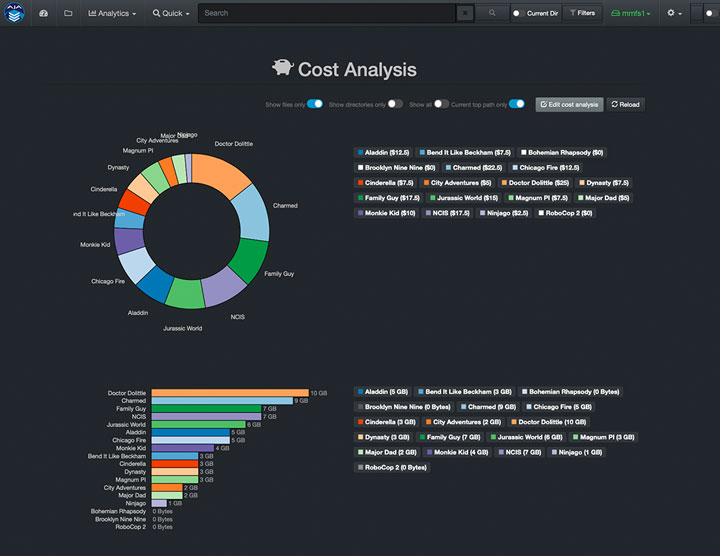Toggle RoboCop 2 ($0) legend item
The image size is (720, 556).
point(565,213)
